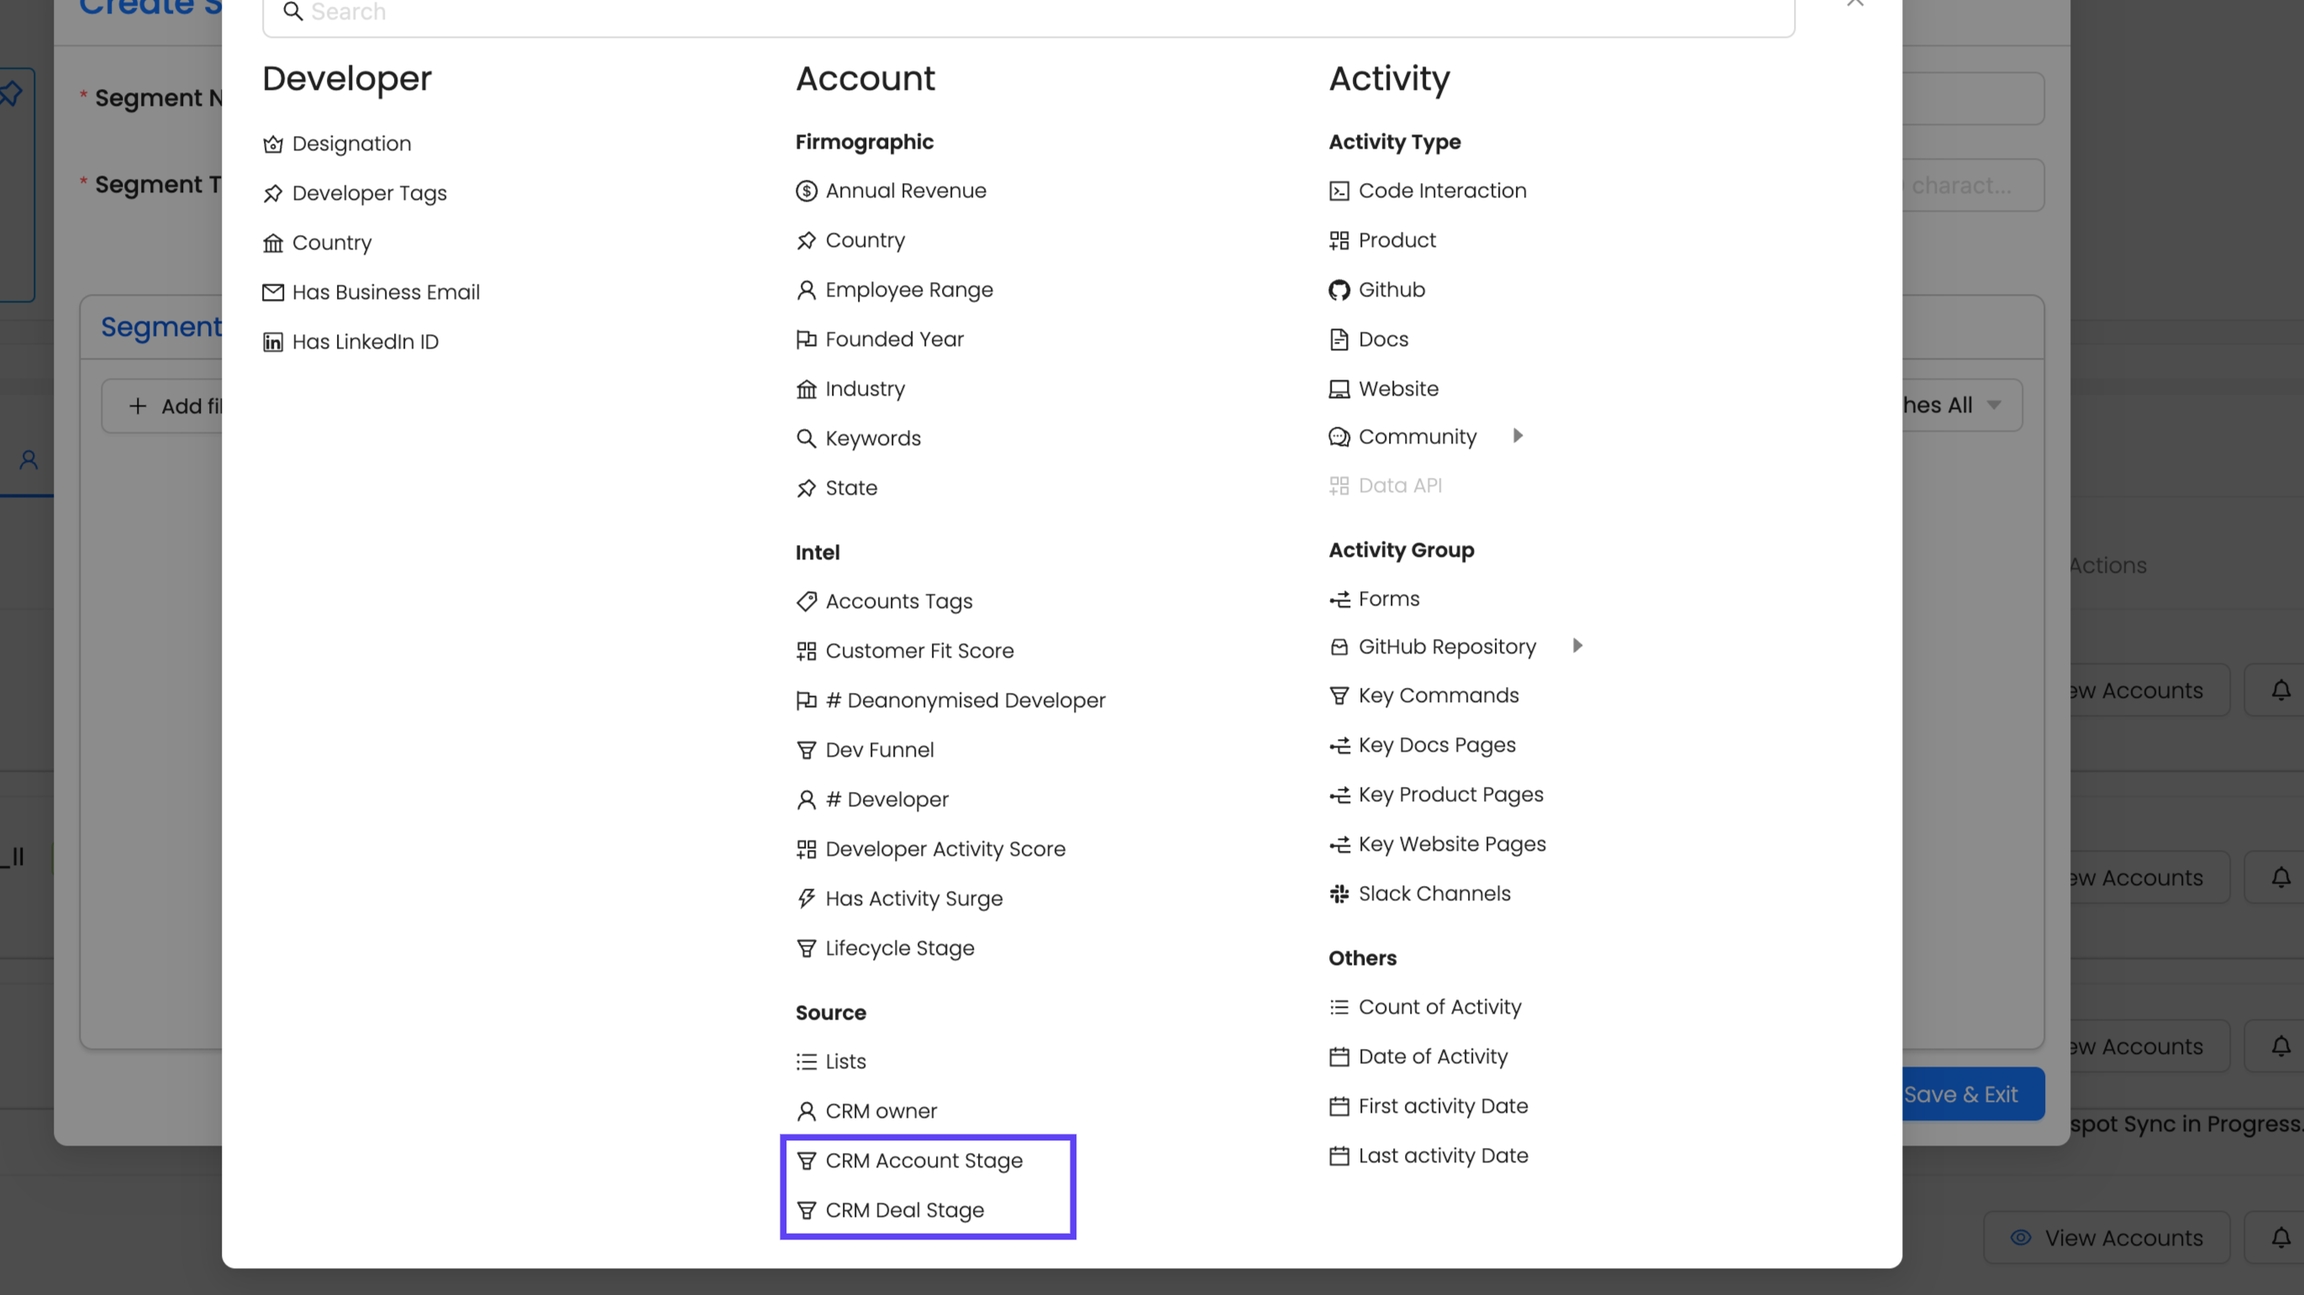Choose the Customer Fit Score option
The height and width of the screenshot is (1295, 2304).
(x=919, y=651)
